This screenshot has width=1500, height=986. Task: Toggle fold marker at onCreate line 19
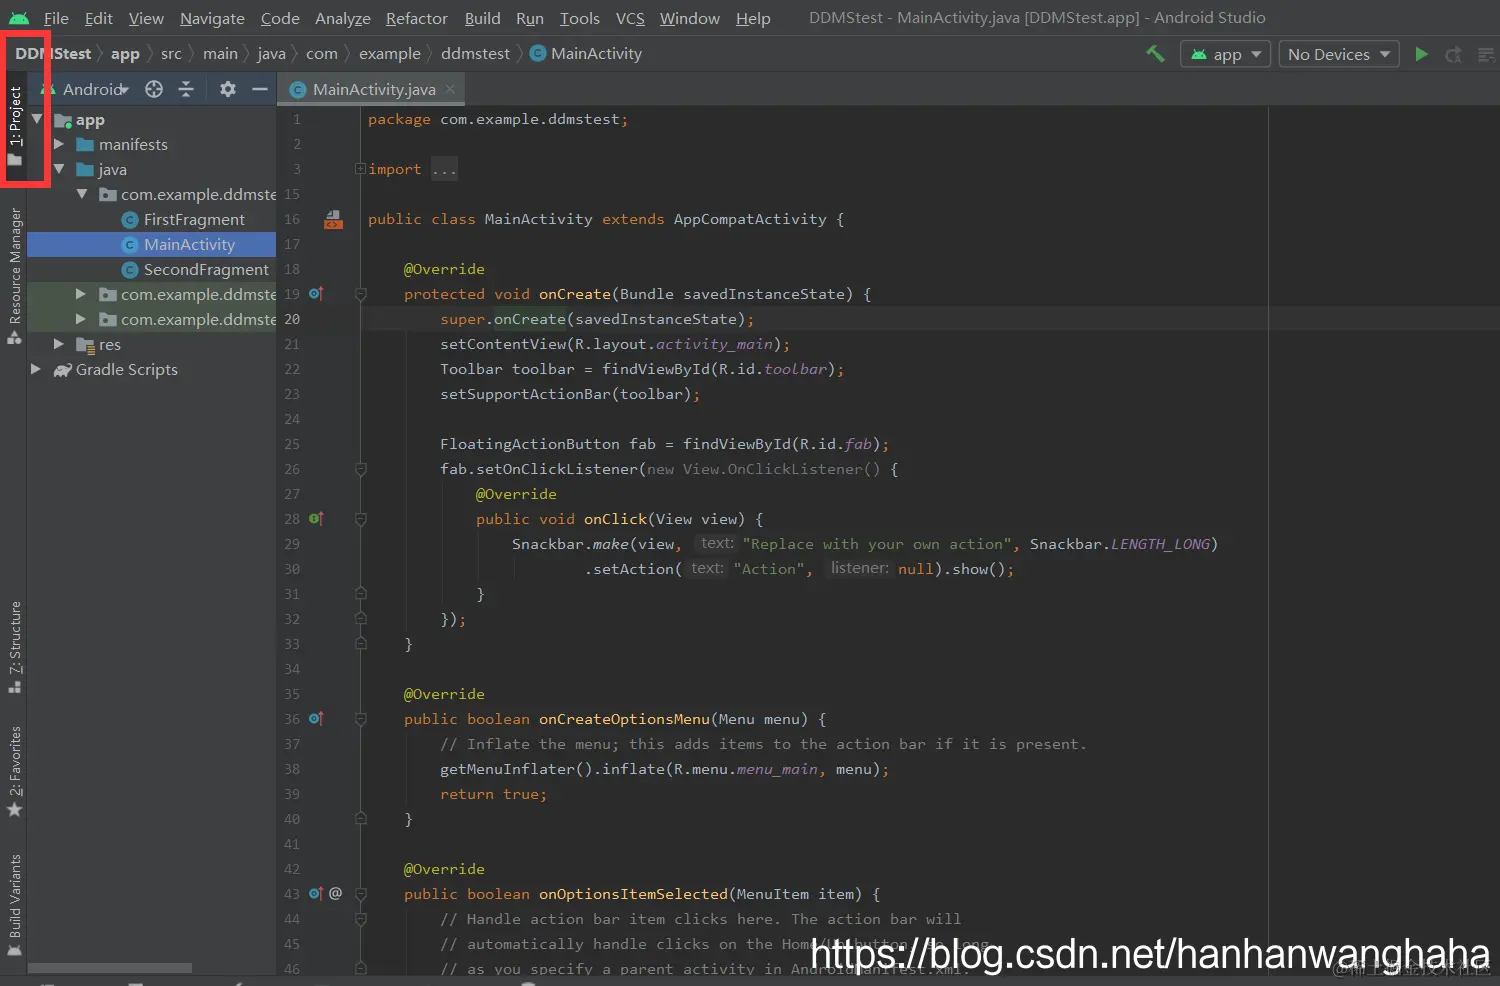click(x=361, y=294)
